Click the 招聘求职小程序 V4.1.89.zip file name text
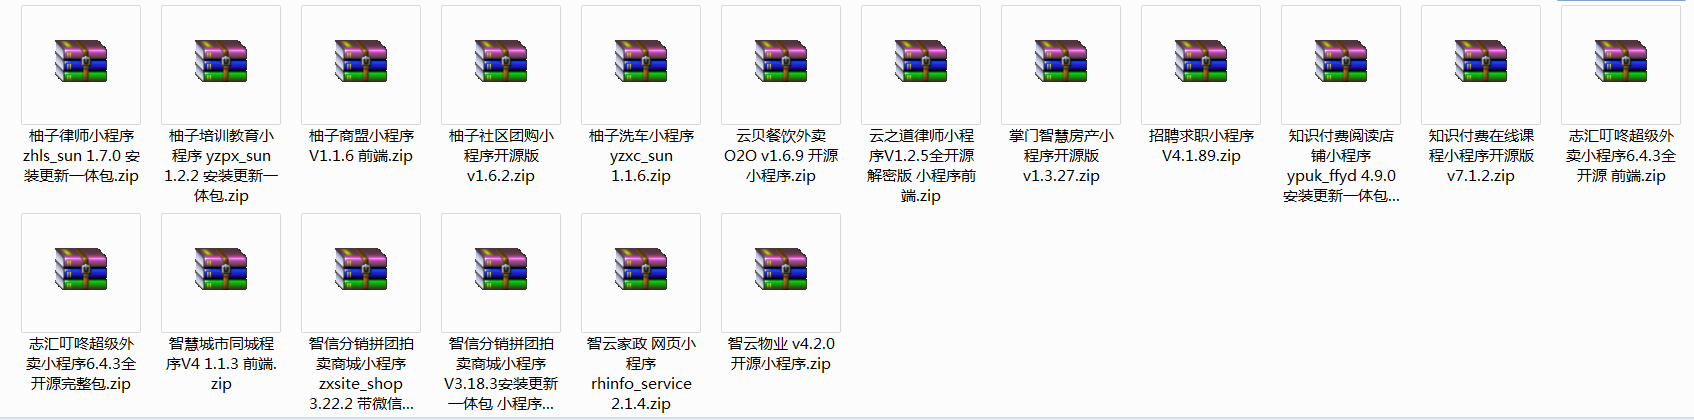 pyautogui.click(x=1201, y=146)
